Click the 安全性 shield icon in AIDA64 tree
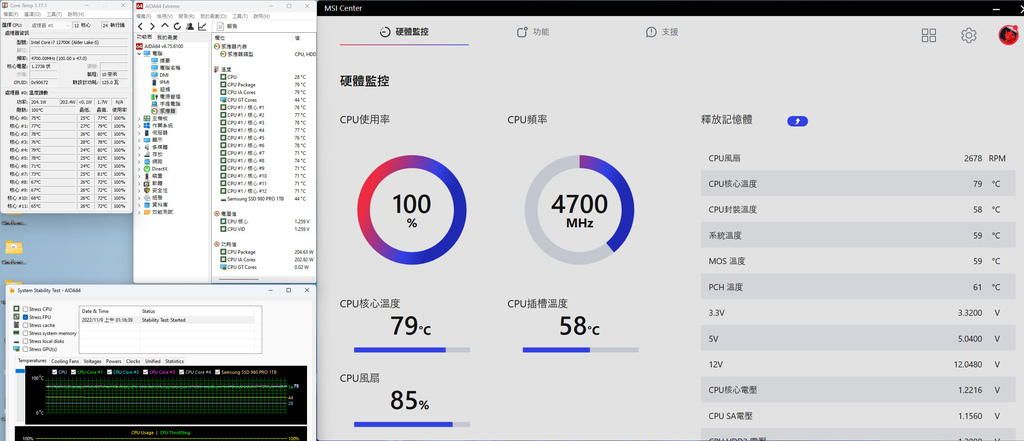1024x441 pixels. [x=147, y=190]
